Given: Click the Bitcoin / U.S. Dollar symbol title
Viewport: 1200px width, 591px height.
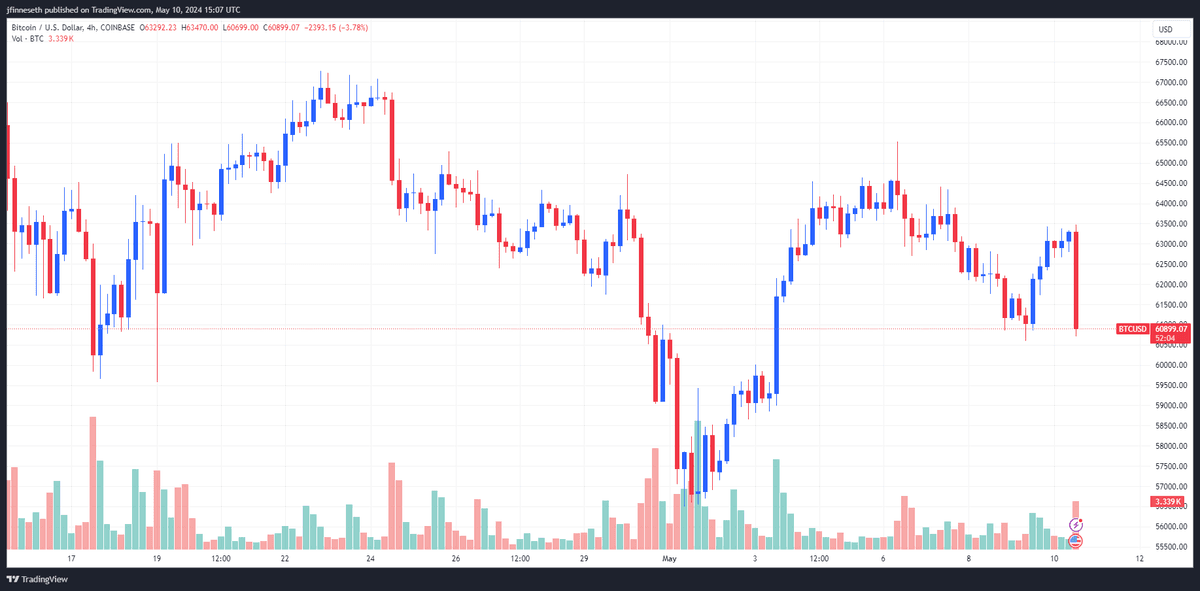Looking at the screenshot, I should pos(49,28).
